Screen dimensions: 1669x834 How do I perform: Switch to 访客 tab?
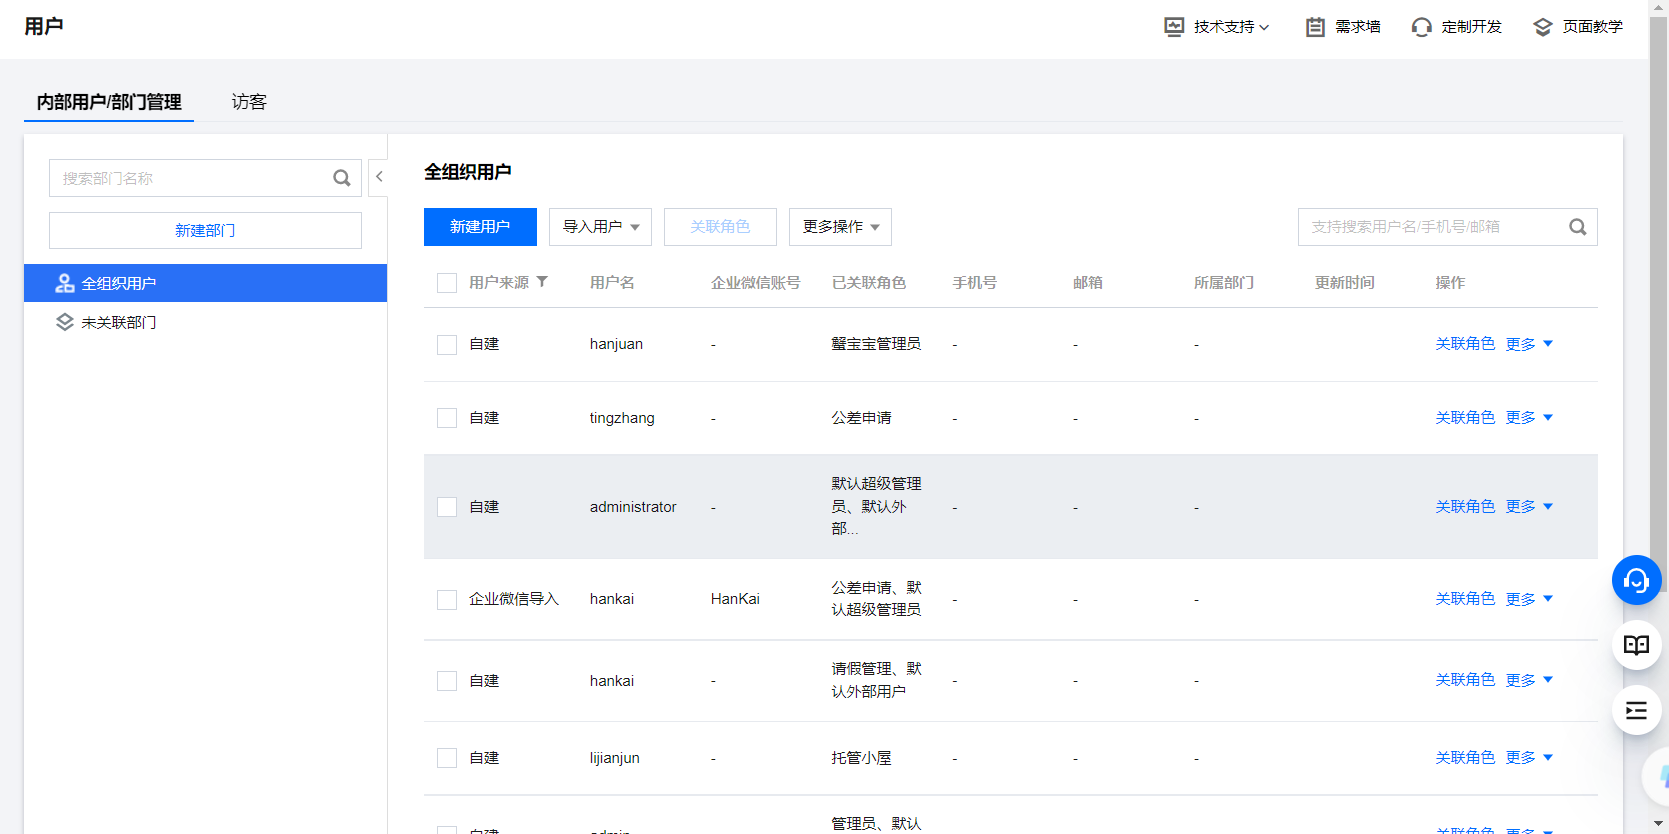click(x=249, y=102)
